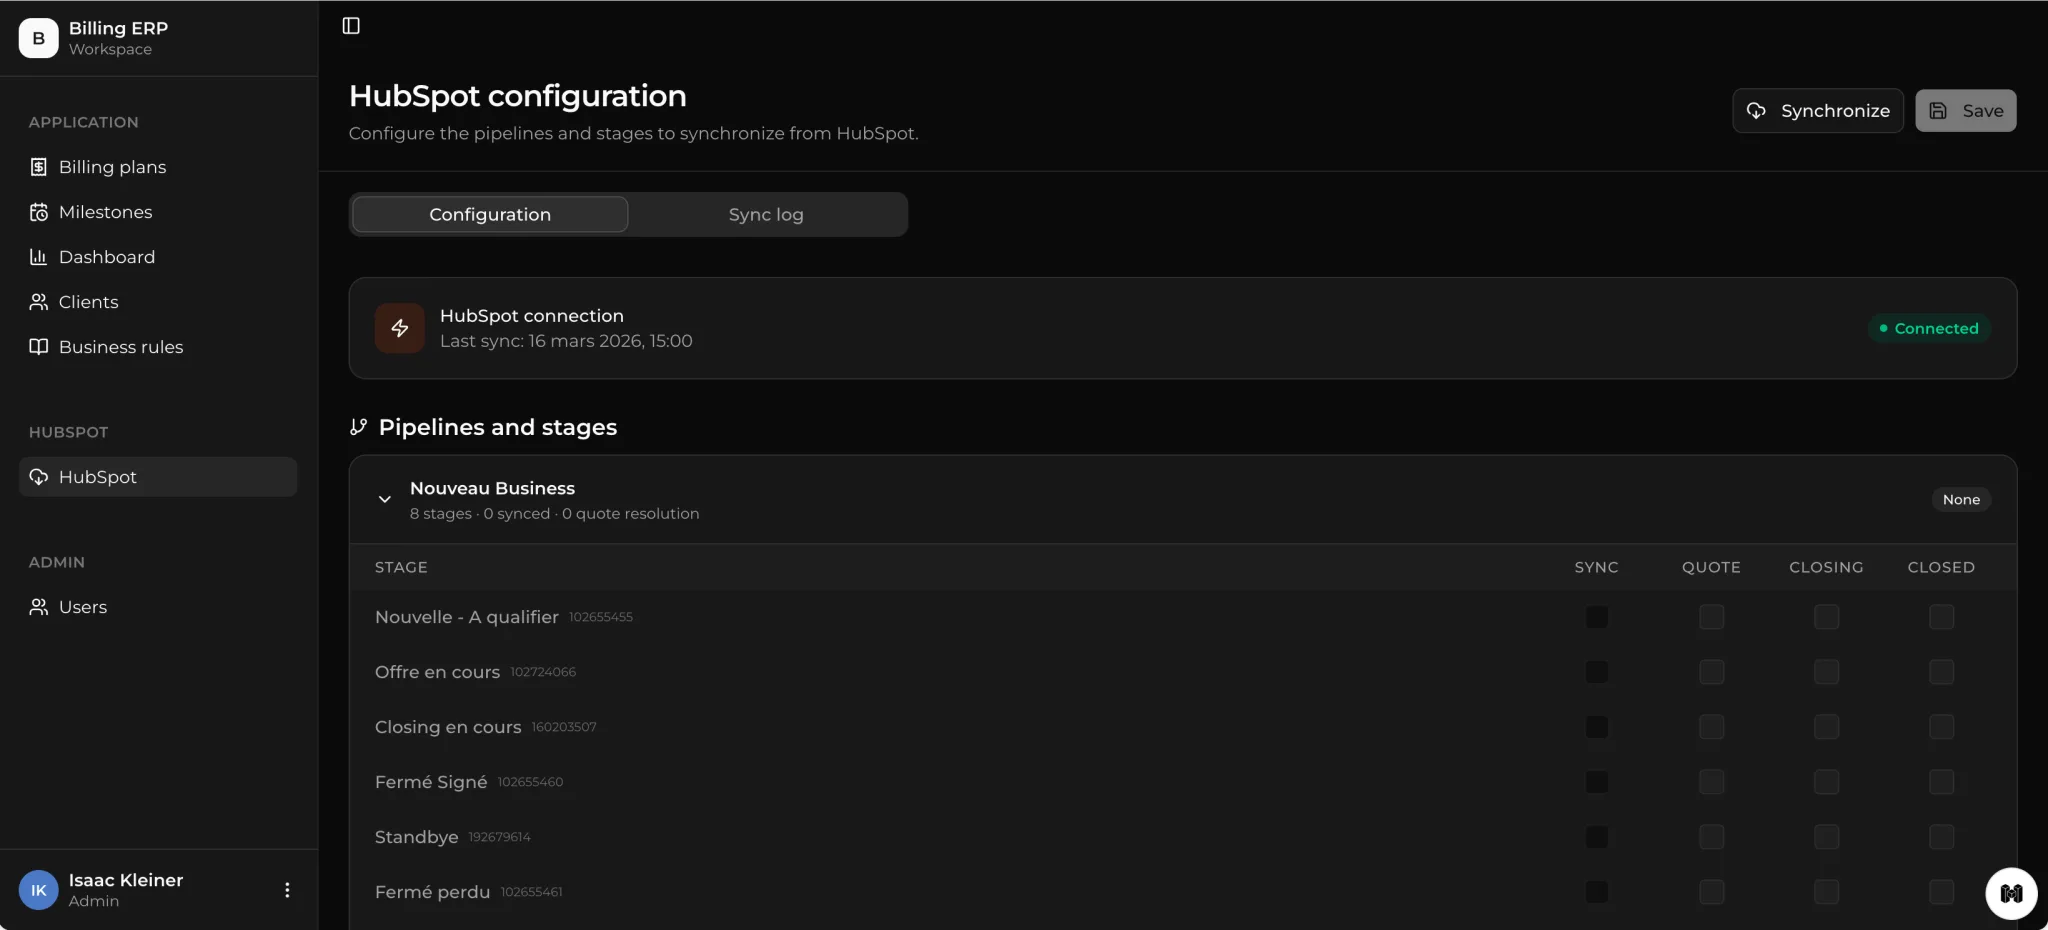Enable Sync for Standbye

[x=1597, y=837]
